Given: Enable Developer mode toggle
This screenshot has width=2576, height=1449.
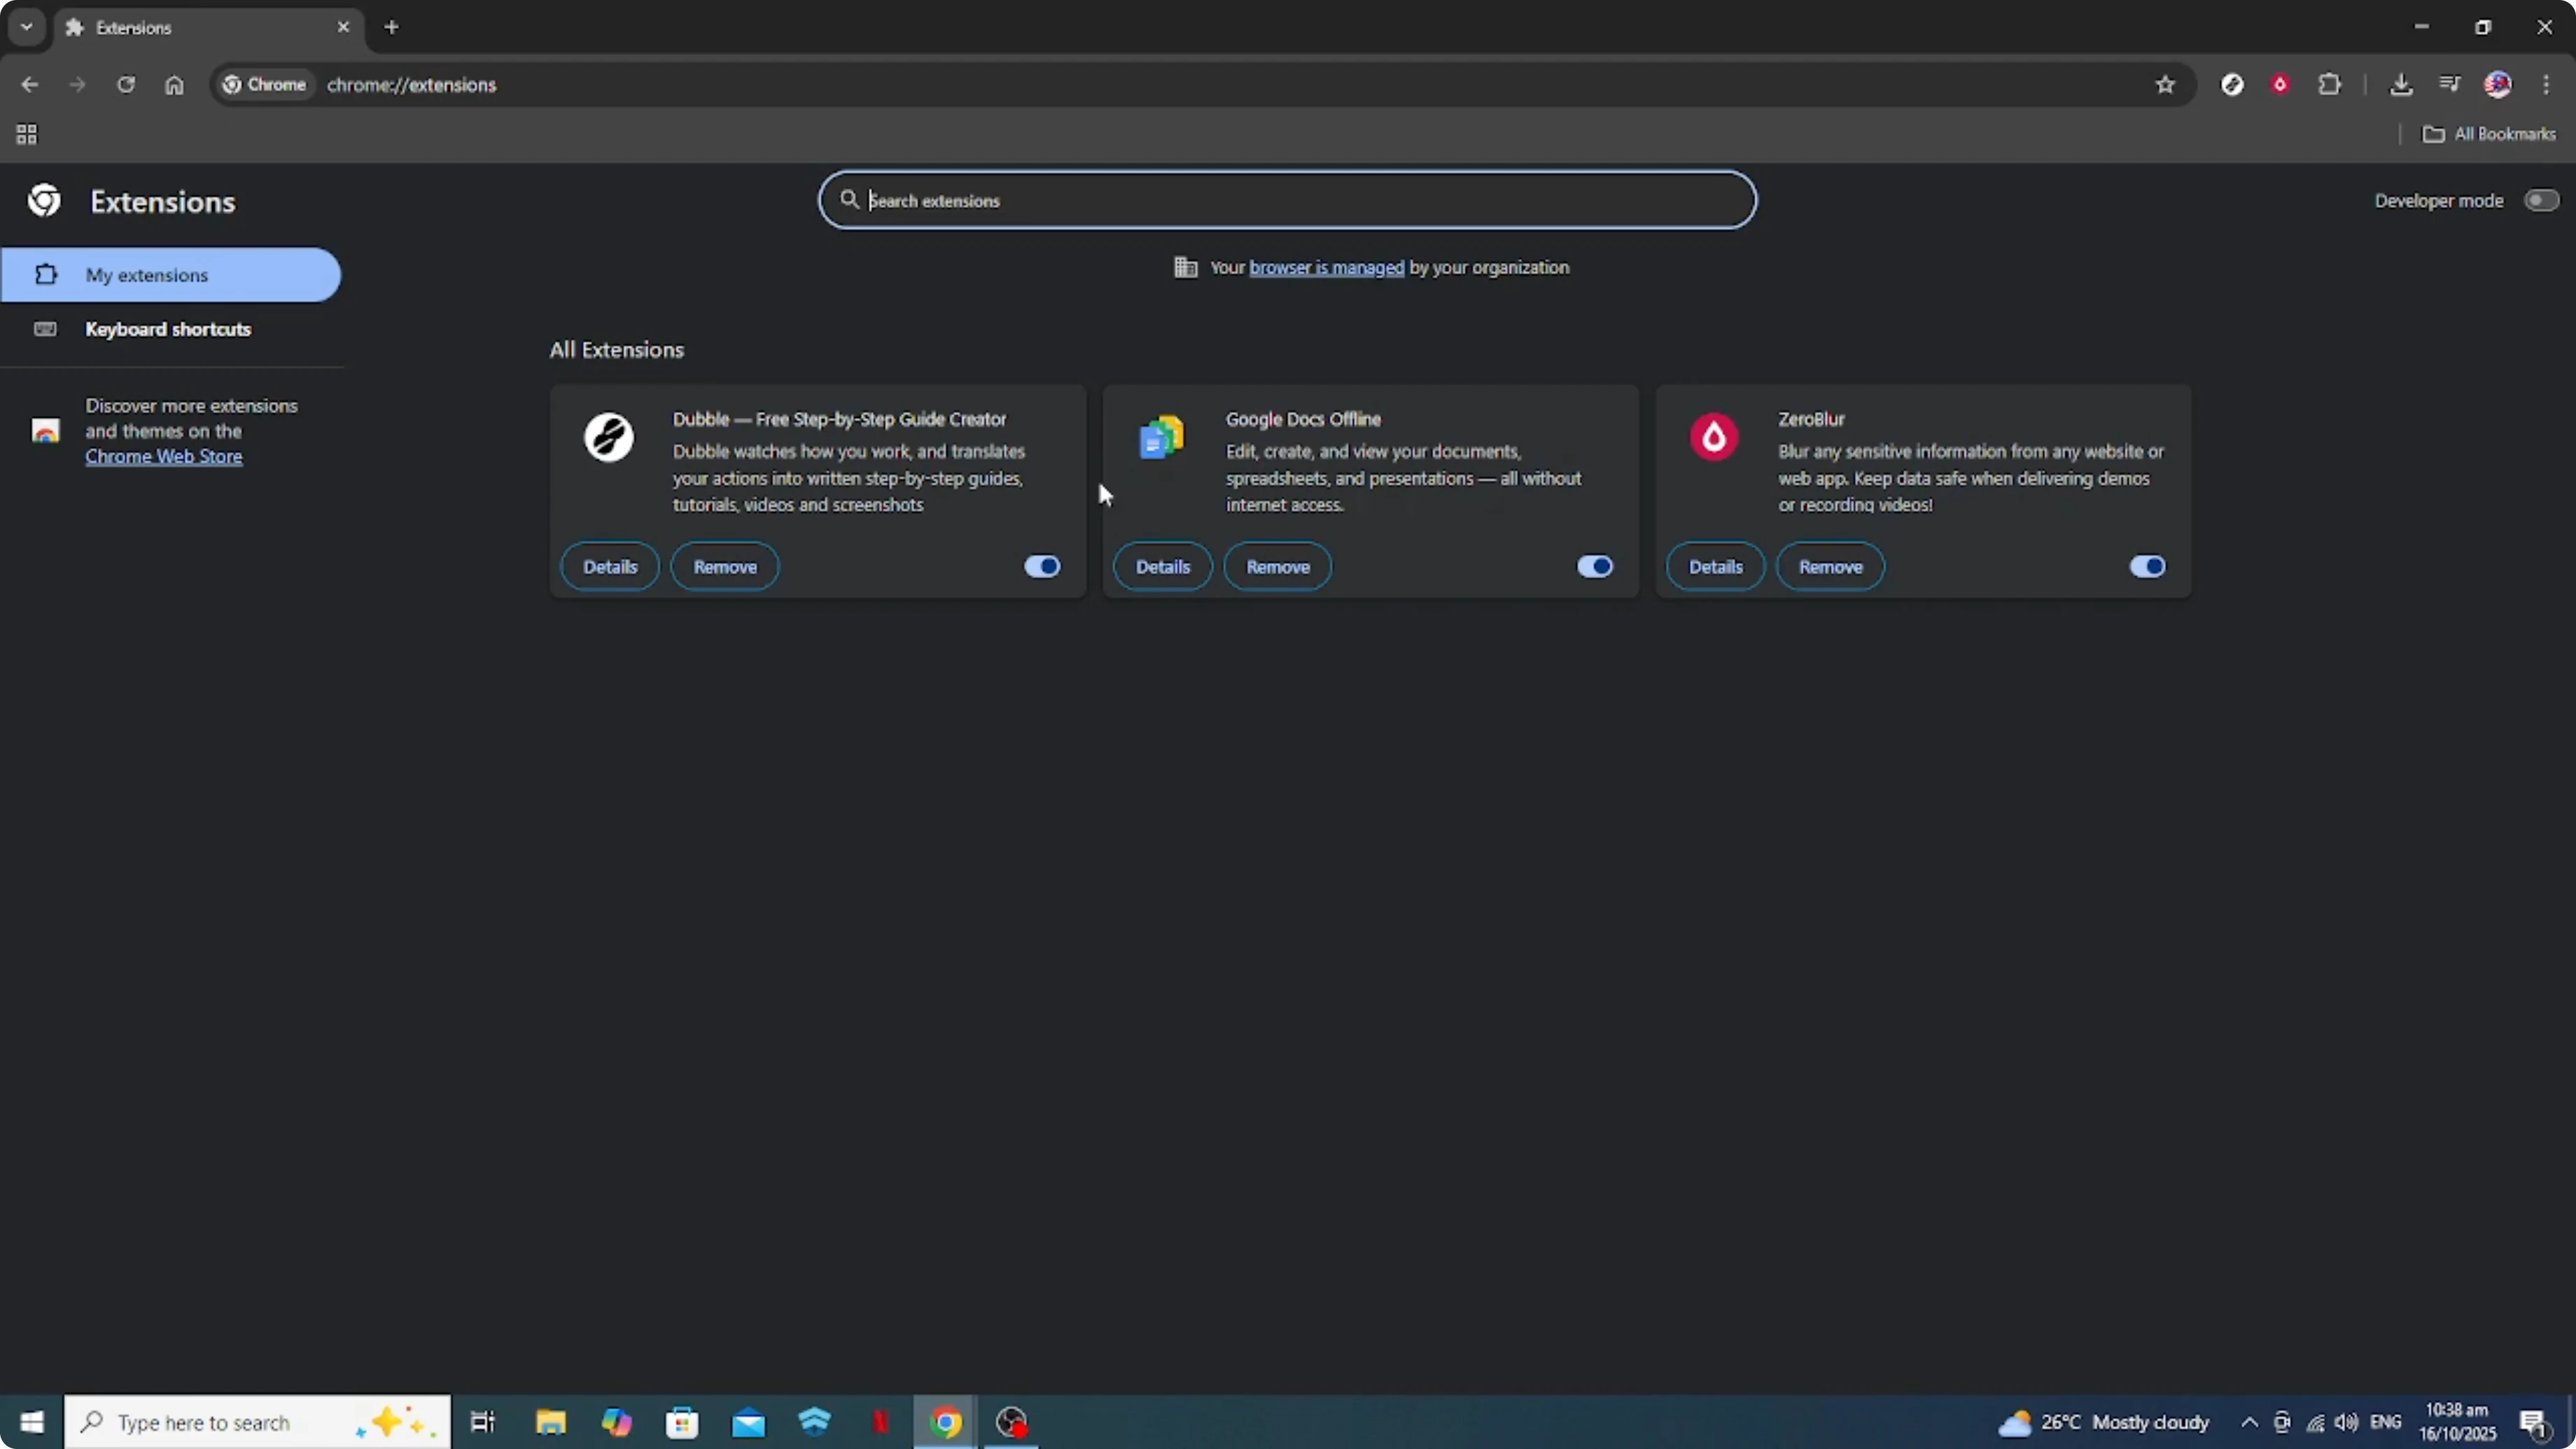Looking at the screenshot, I should click(2540, 200).
